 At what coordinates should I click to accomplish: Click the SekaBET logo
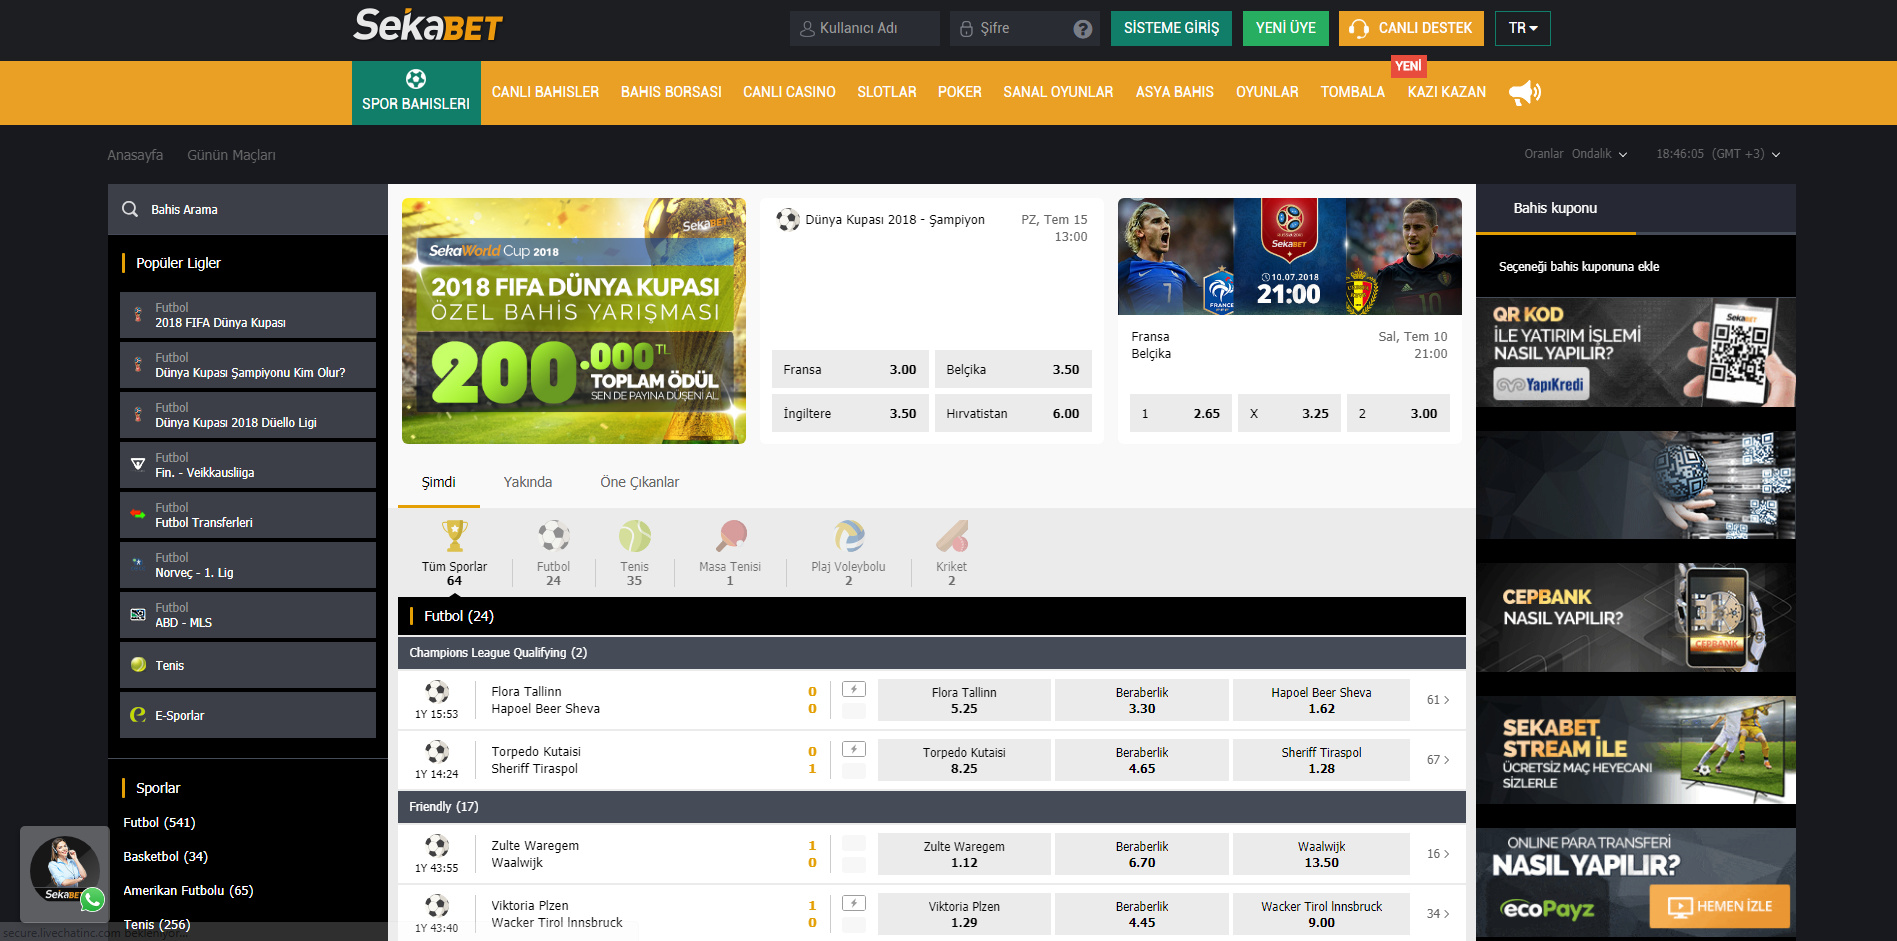(428, 26)
